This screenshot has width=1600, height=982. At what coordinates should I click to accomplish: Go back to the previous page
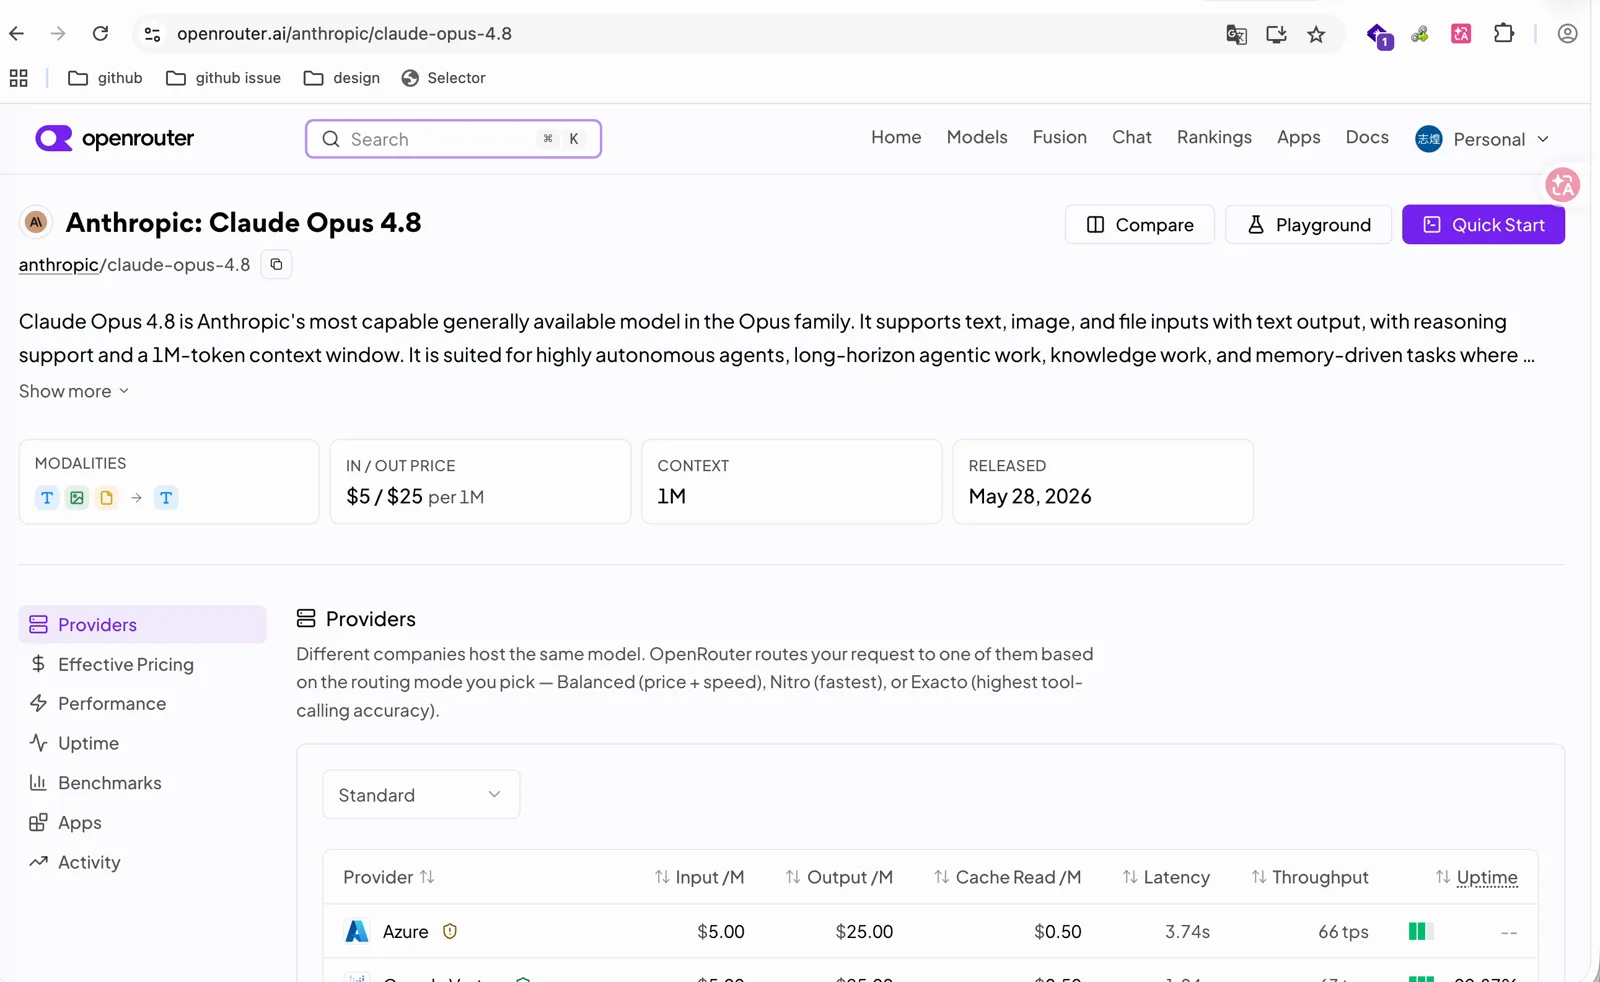pos(17,34)
